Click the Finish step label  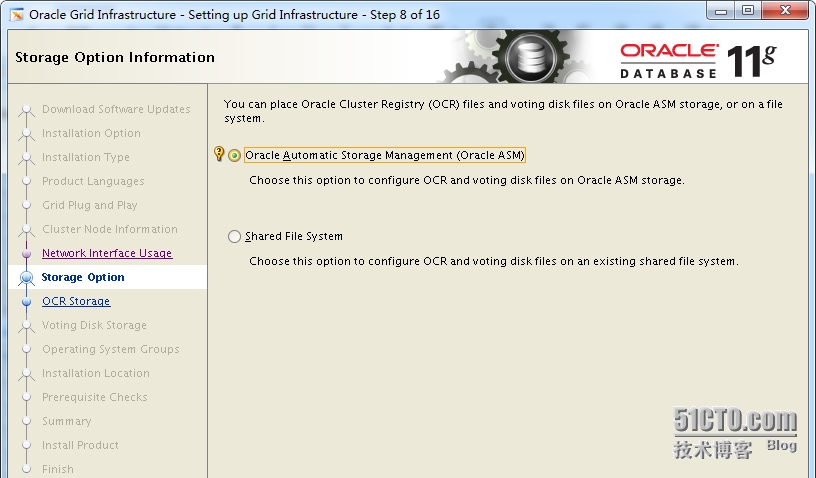click(x=58, y=469)
